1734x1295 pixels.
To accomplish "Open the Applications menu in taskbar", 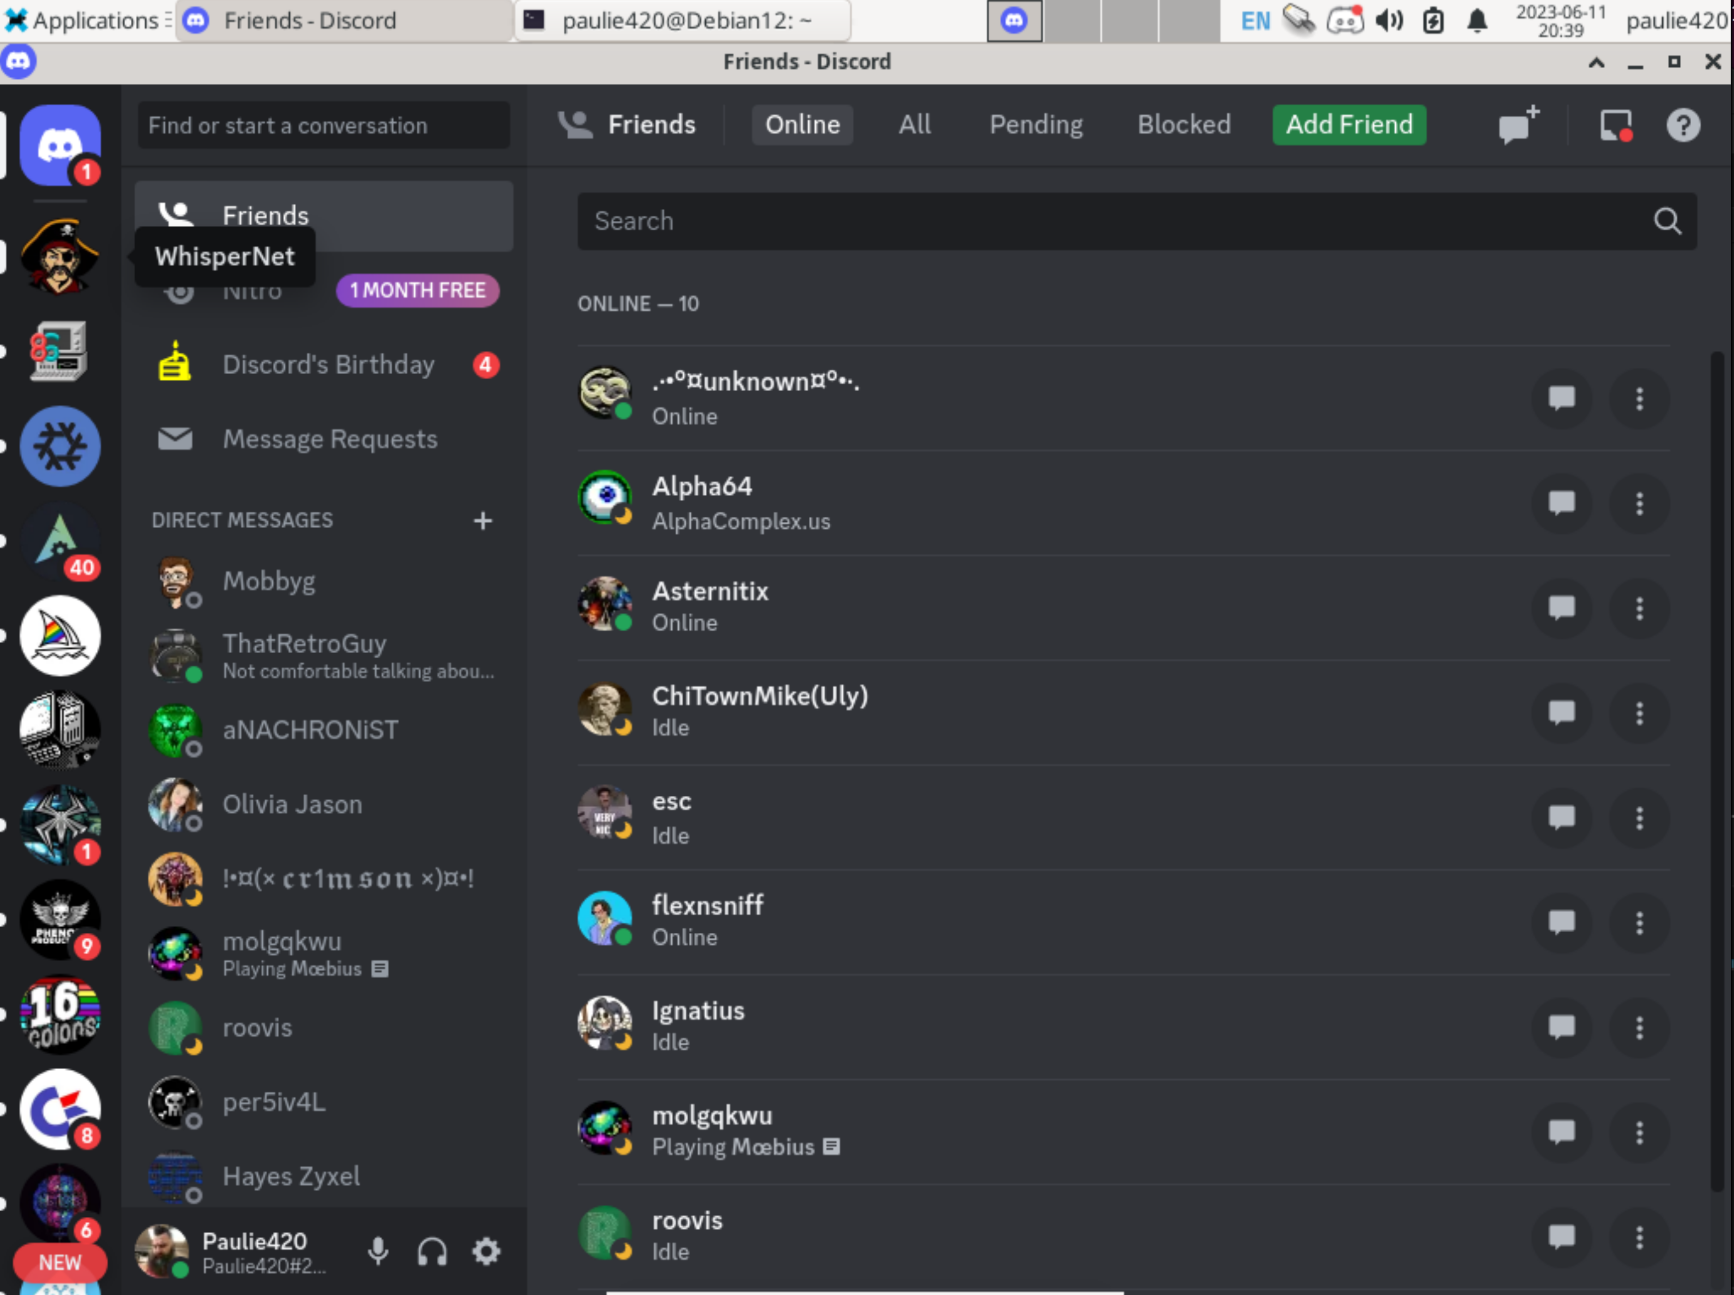I will (x=88, y=20).
